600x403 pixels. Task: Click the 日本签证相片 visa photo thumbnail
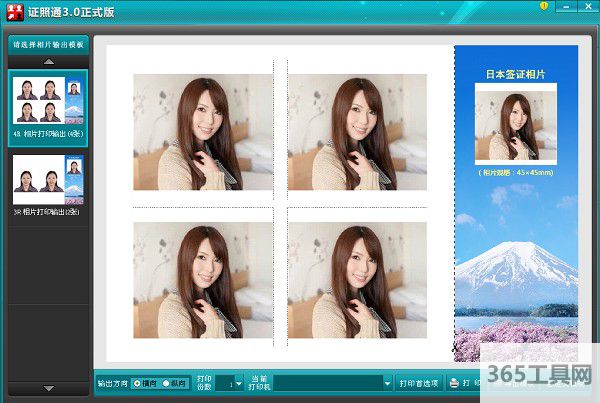click(516, 126)
